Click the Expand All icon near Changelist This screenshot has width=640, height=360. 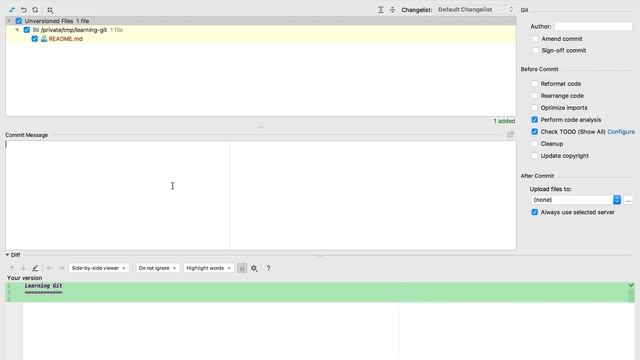(380, 10)
